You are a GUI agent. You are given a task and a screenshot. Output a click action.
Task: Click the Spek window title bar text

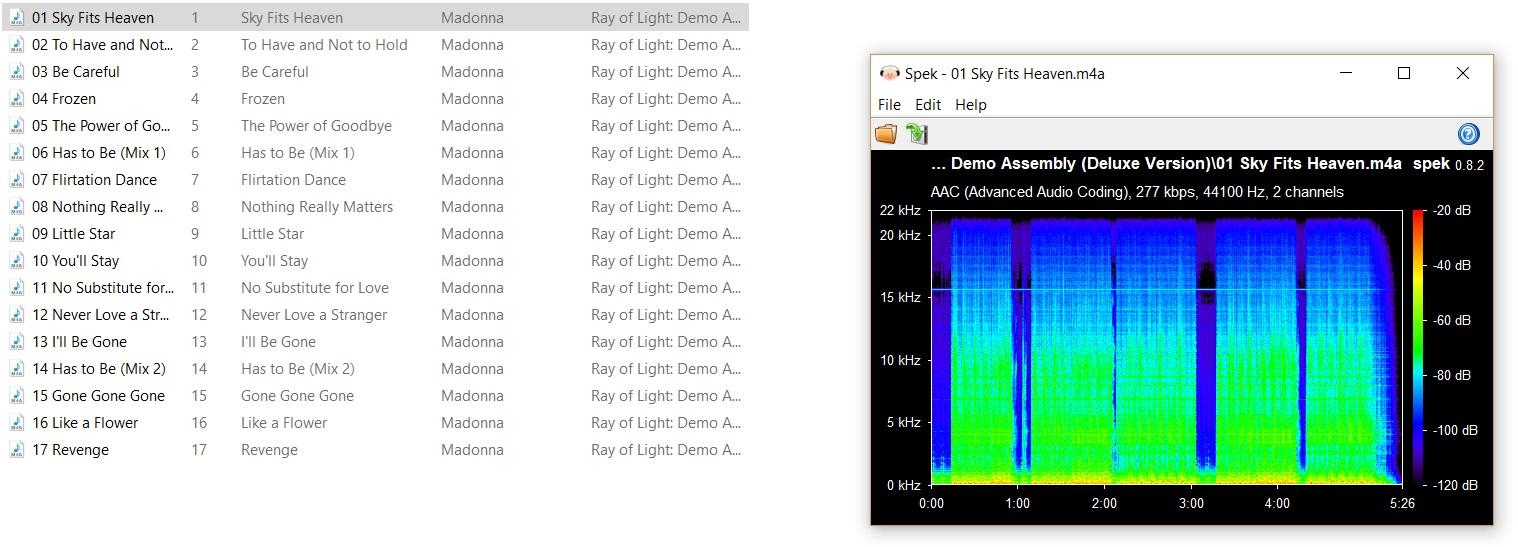[x=1004, y=73]
